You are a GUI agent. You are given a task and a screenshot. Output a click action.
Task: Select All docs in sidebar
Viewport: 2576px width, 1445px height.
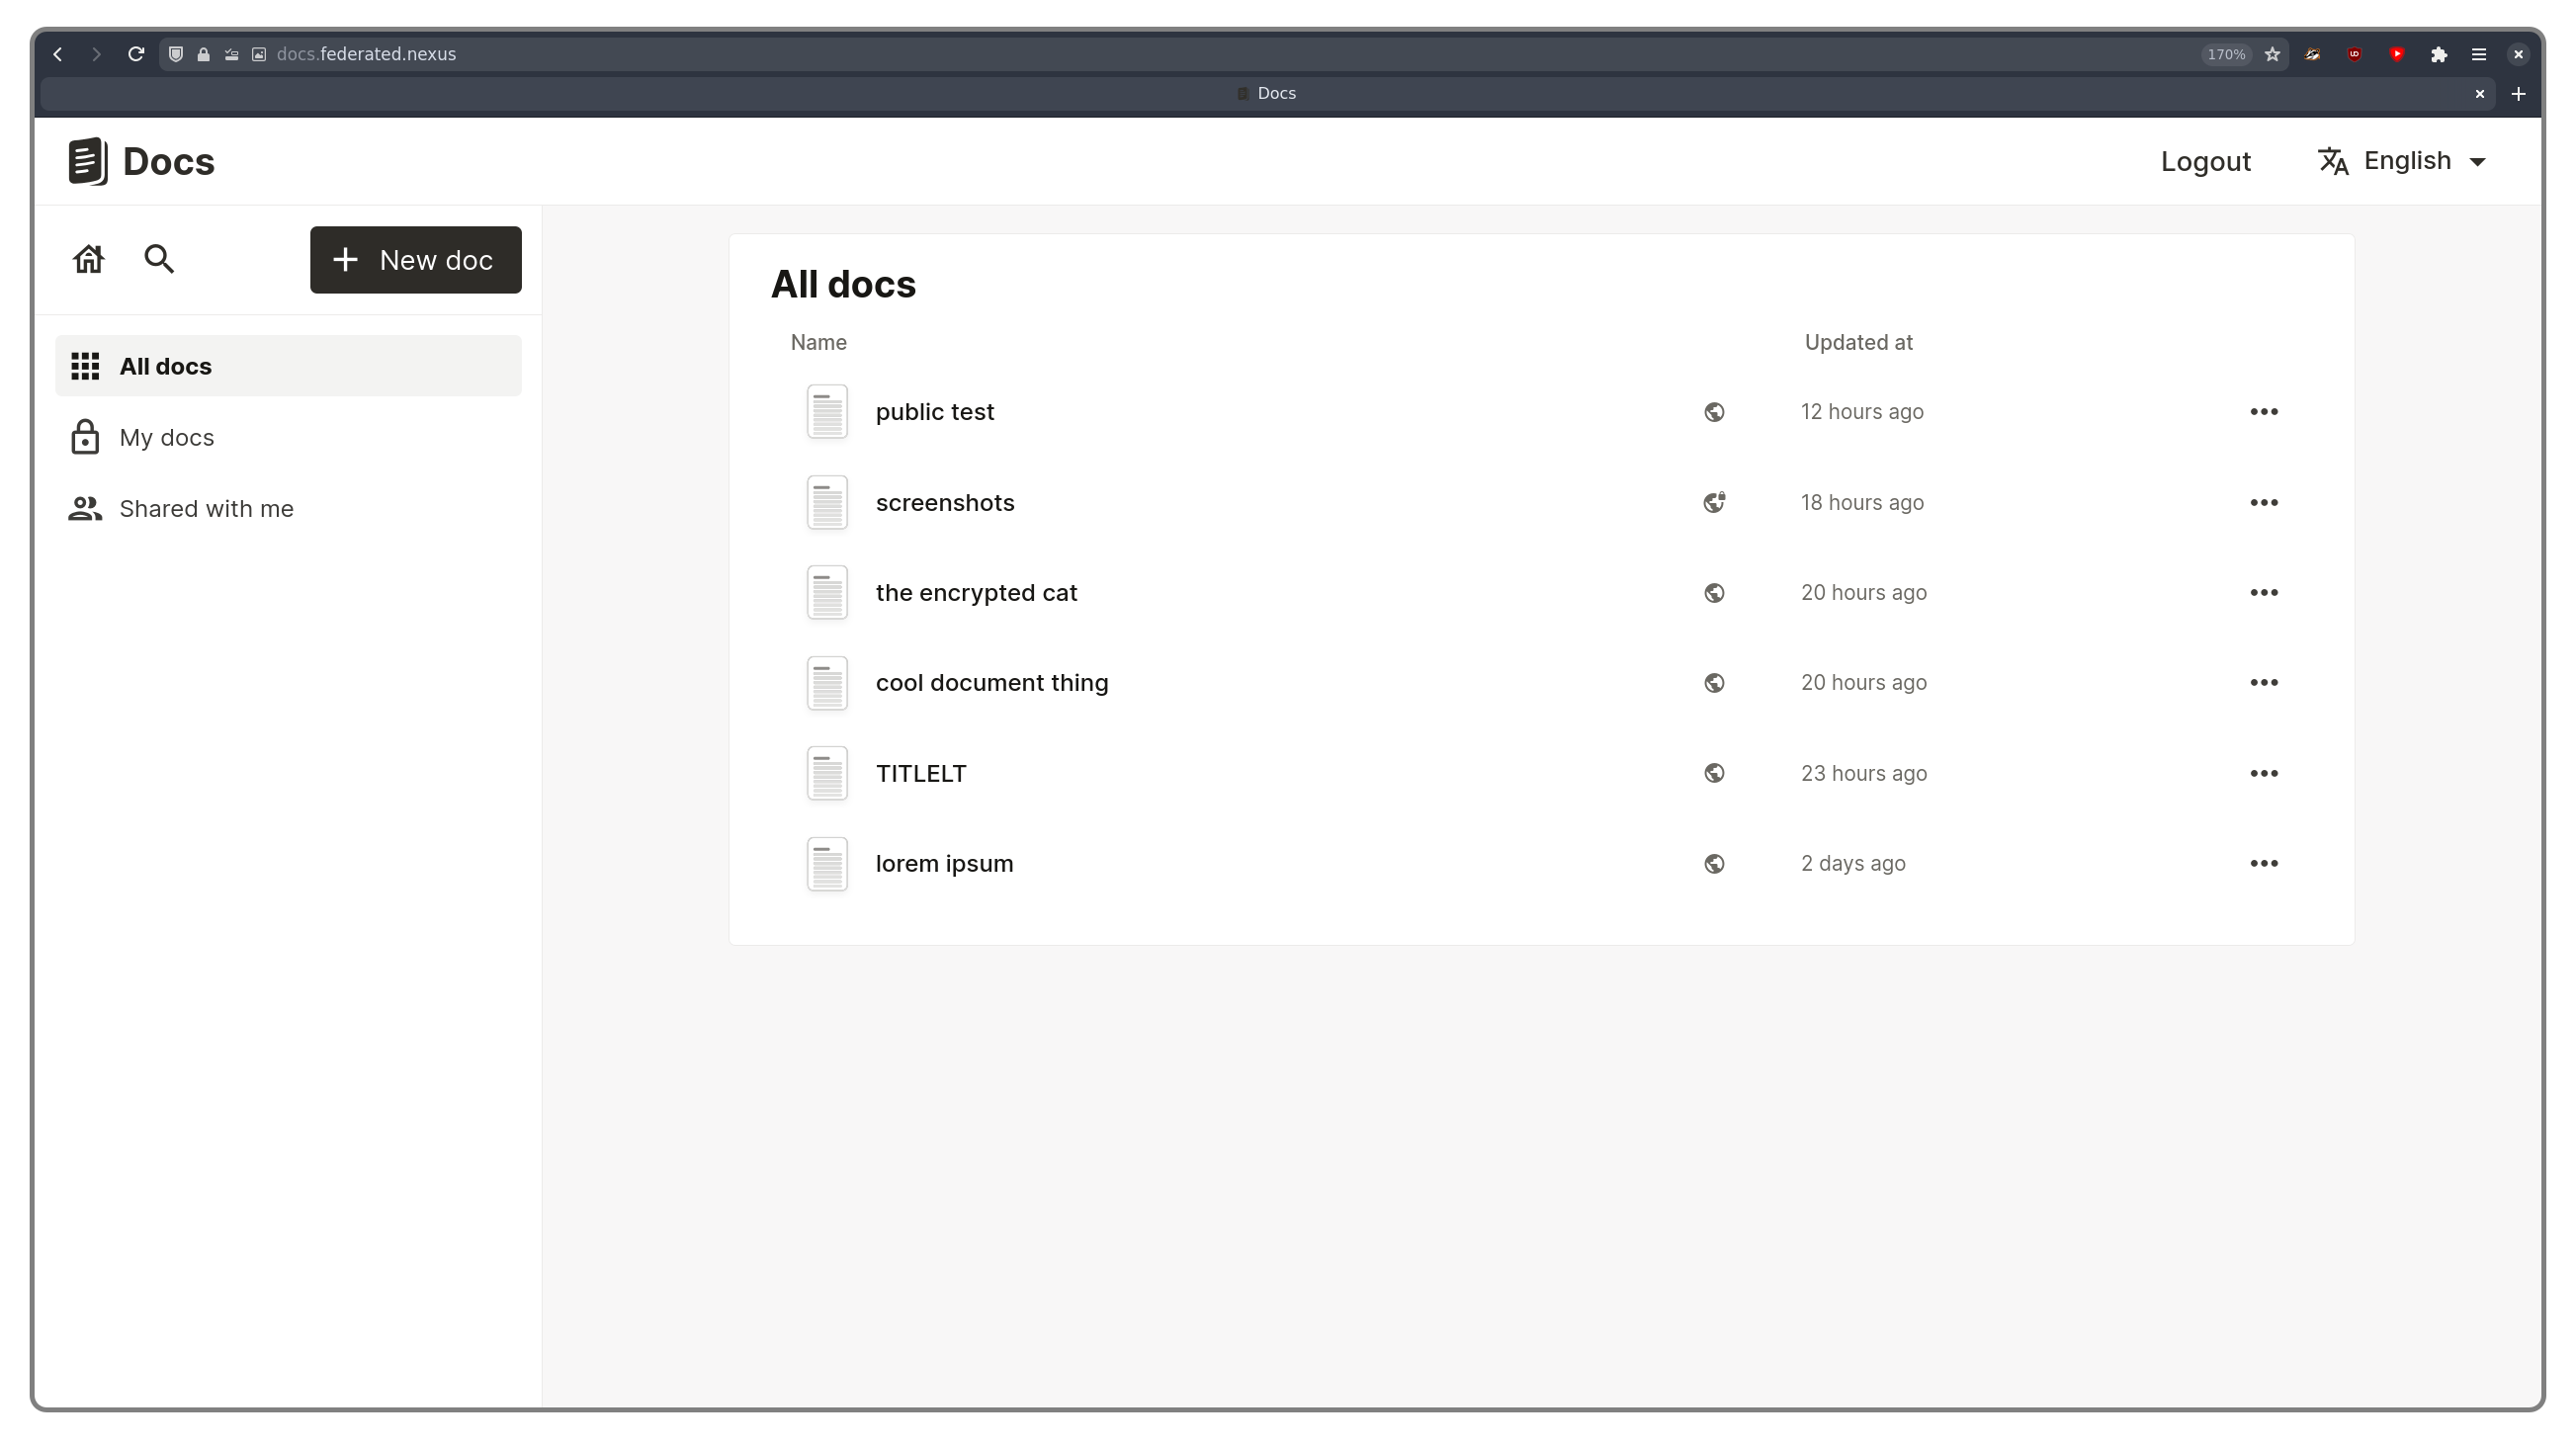pyautogui.click(x=288, y=366)
